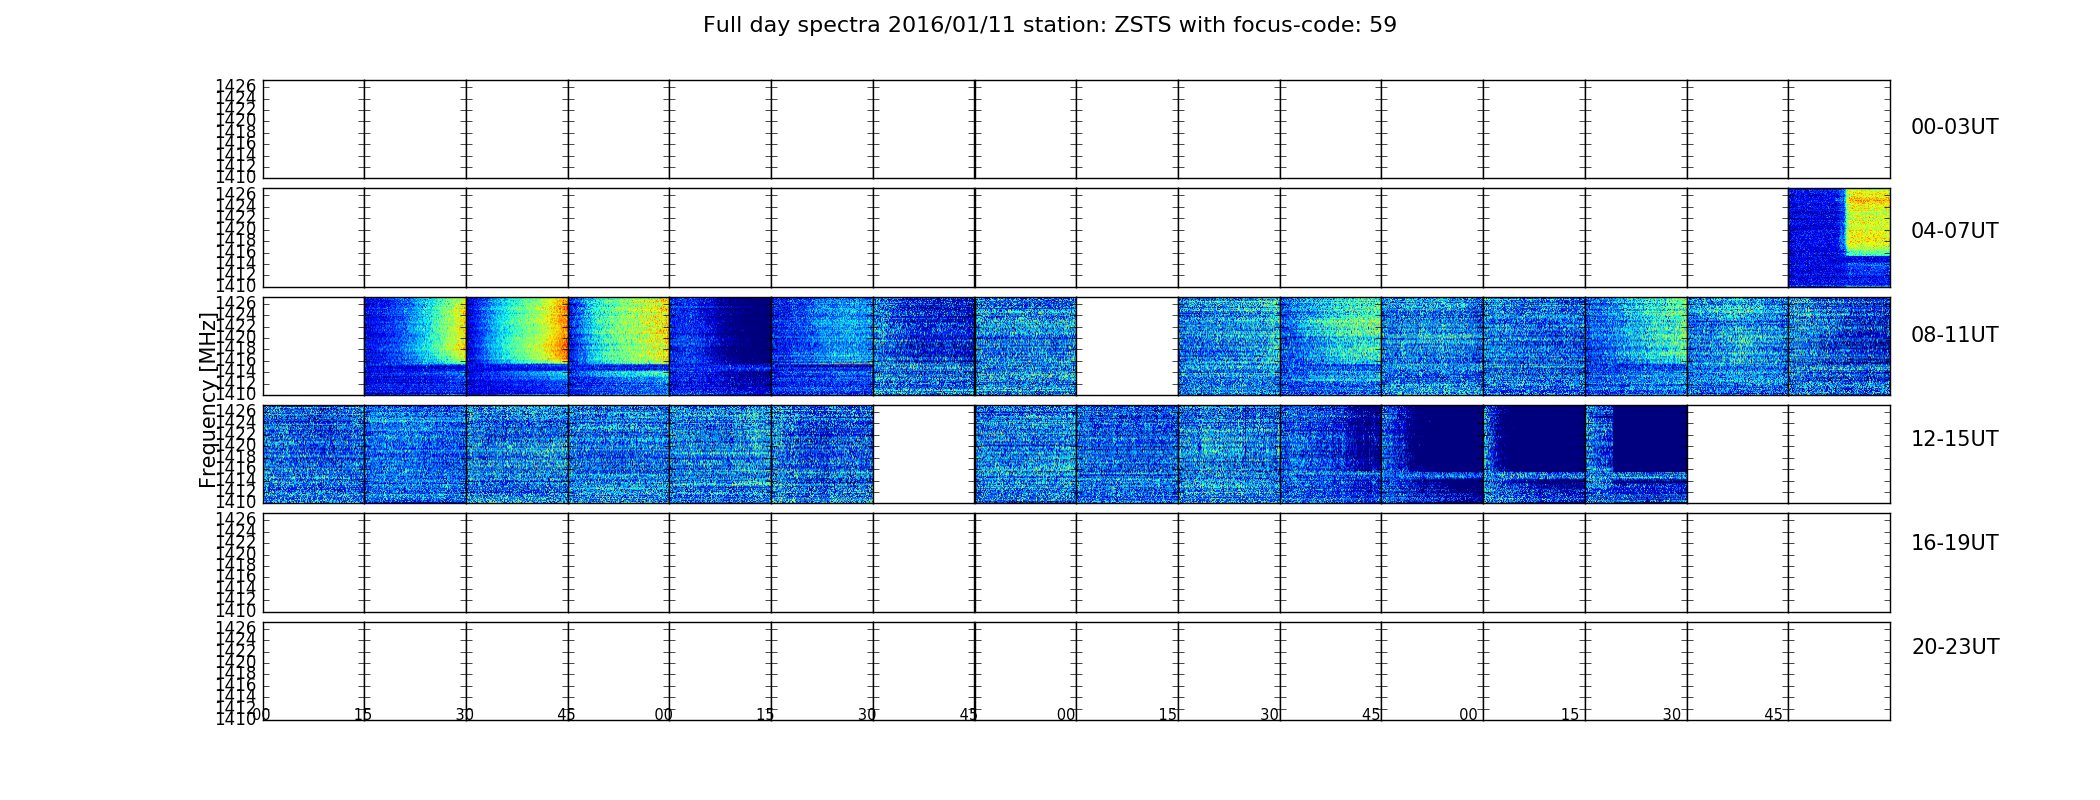Click the yellow spectrum tile in the 04-07UT row
Viewport: 2100px width, 800px height.
click(1839, 238)
